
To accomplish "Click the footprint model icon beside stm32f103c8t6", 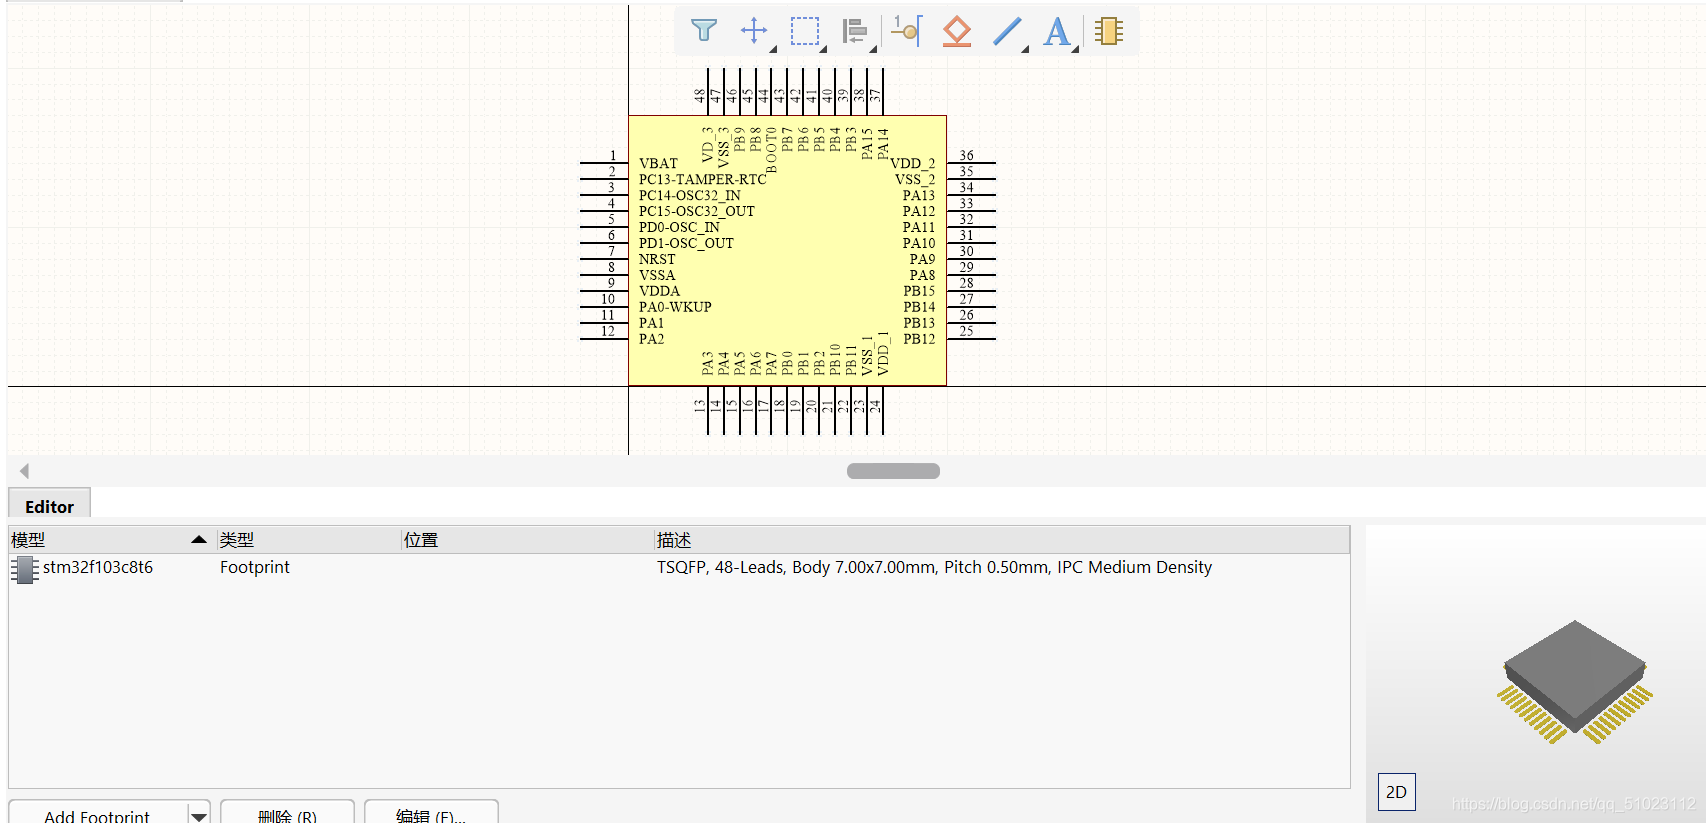I will coord(24,569).
